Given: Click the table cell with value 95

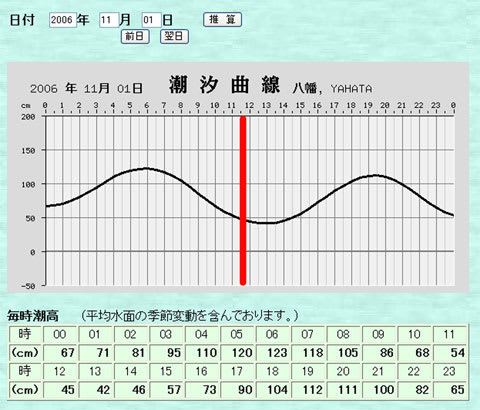Looking at the screenshot, I should coord(166,353).
